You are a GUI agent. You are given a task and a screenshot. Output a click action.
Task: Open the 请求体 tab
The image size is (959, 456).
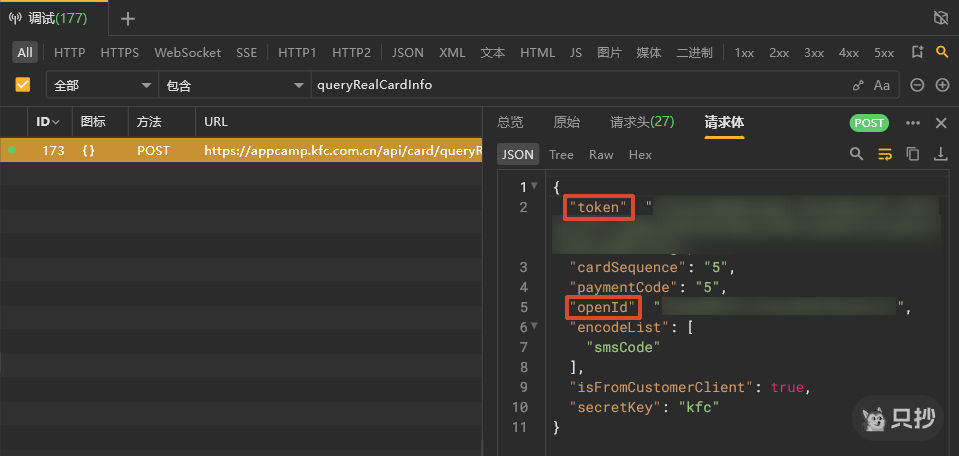pos(724,122)
